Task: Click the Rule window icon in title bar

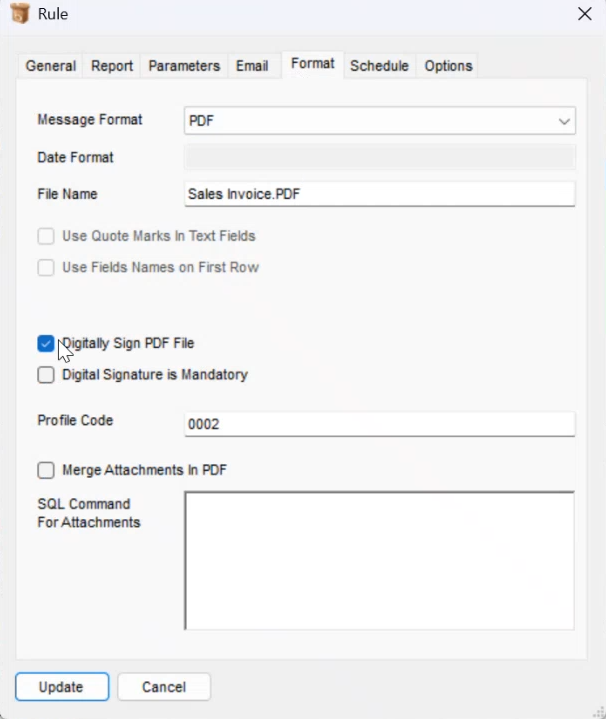Action: click(19, 14)
